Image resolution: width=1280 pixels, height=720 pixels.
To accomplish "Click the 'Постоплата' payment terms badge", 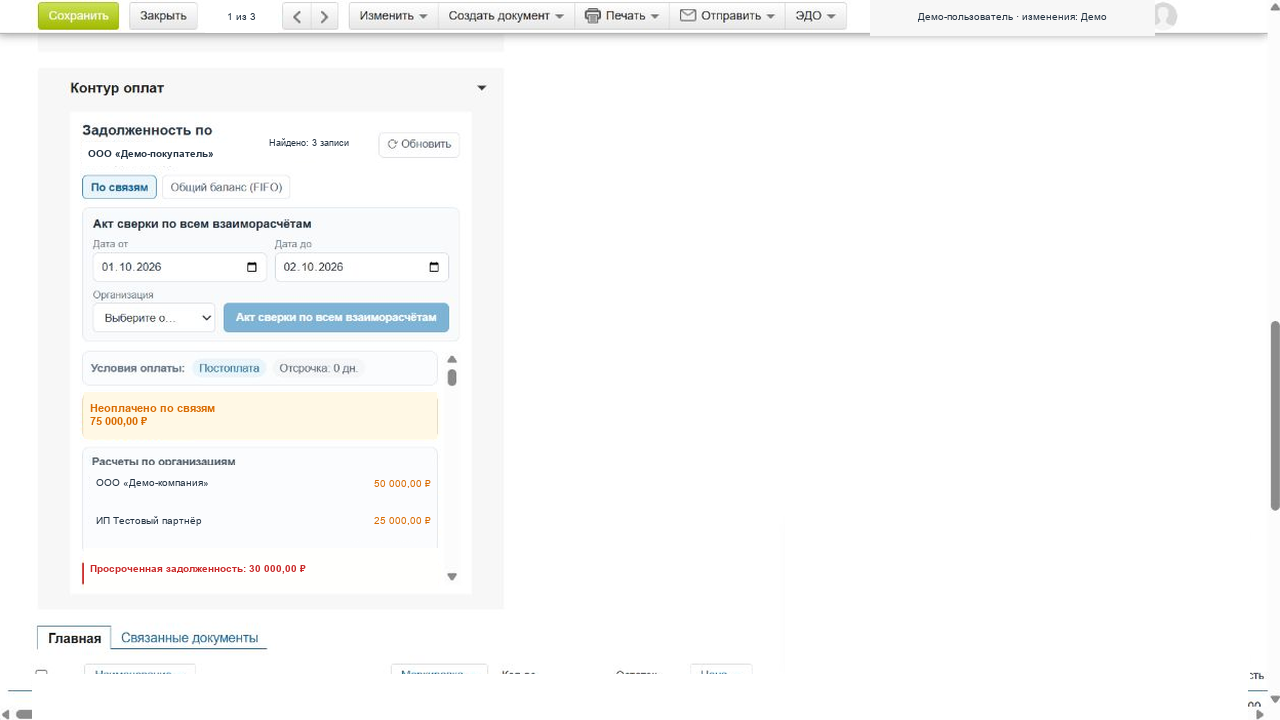I will pyautogui.click(x=229, y=368).
